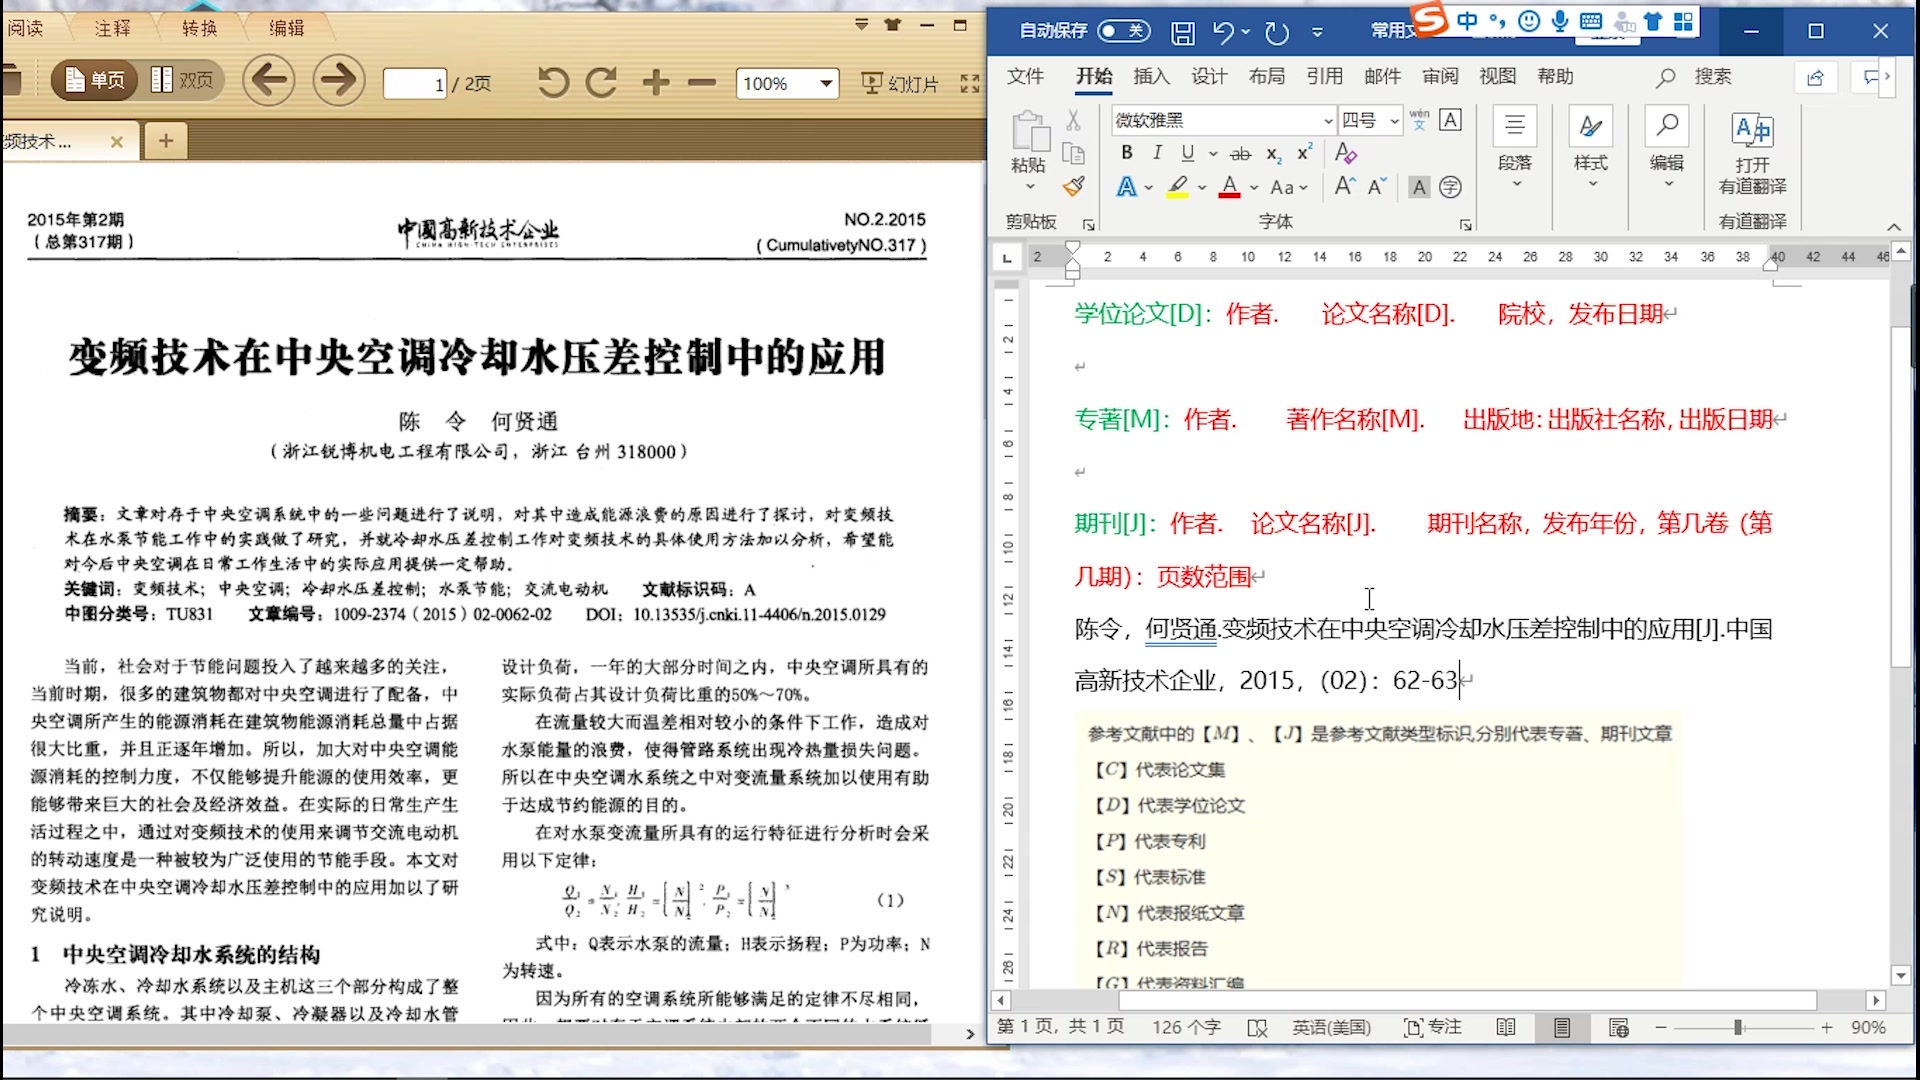Close the 频技术 document tab
The image size is (1920, 1080).
117,141
